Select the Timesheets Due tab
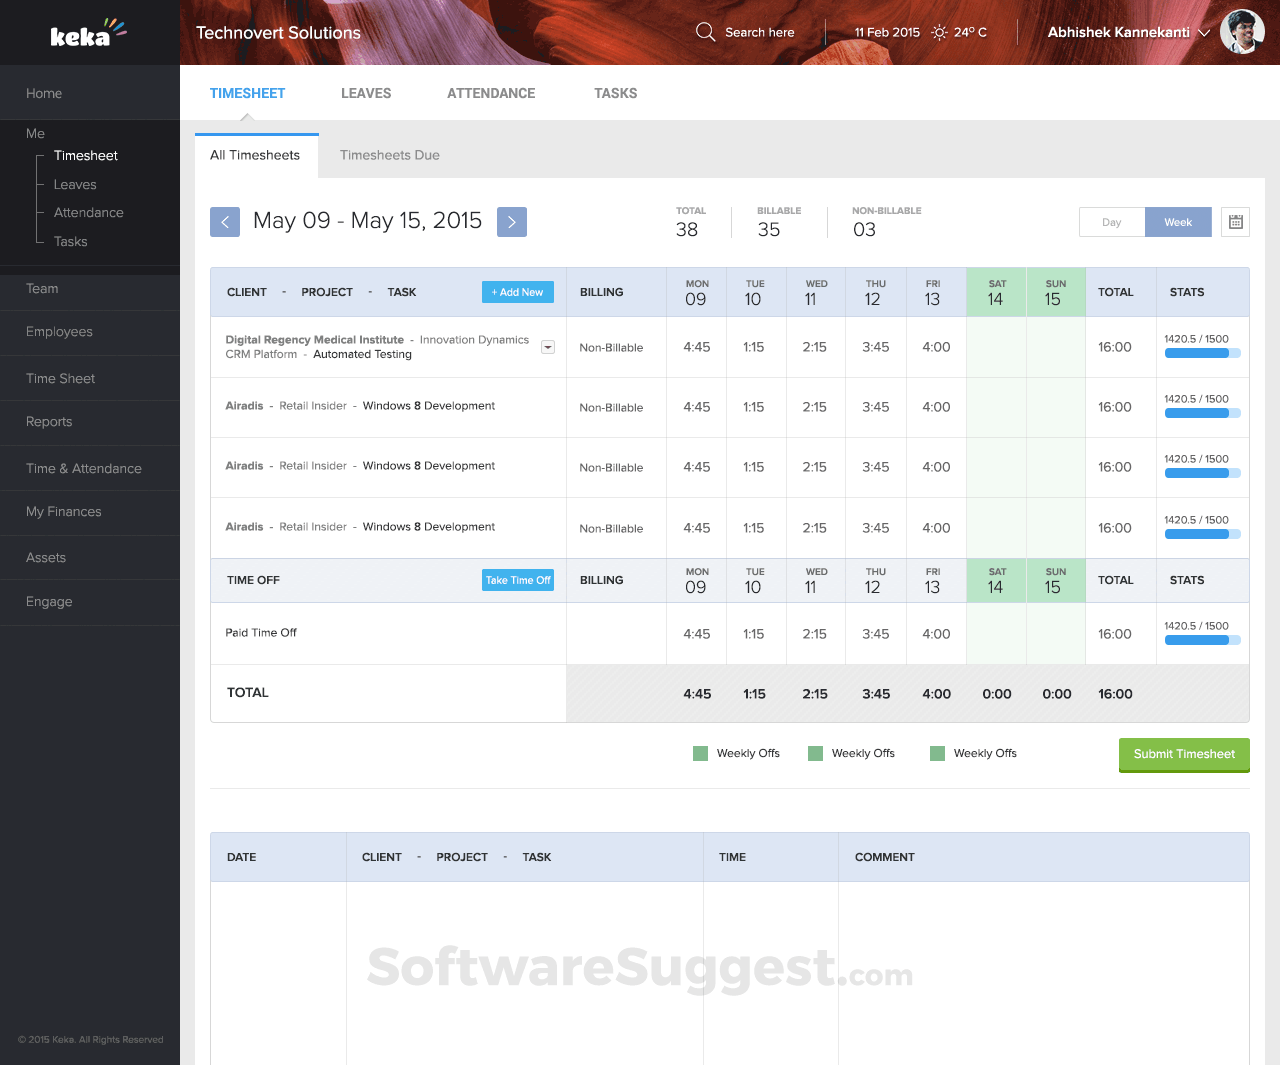This screenshot has width=1280, height=1065. tap(390, 155)
